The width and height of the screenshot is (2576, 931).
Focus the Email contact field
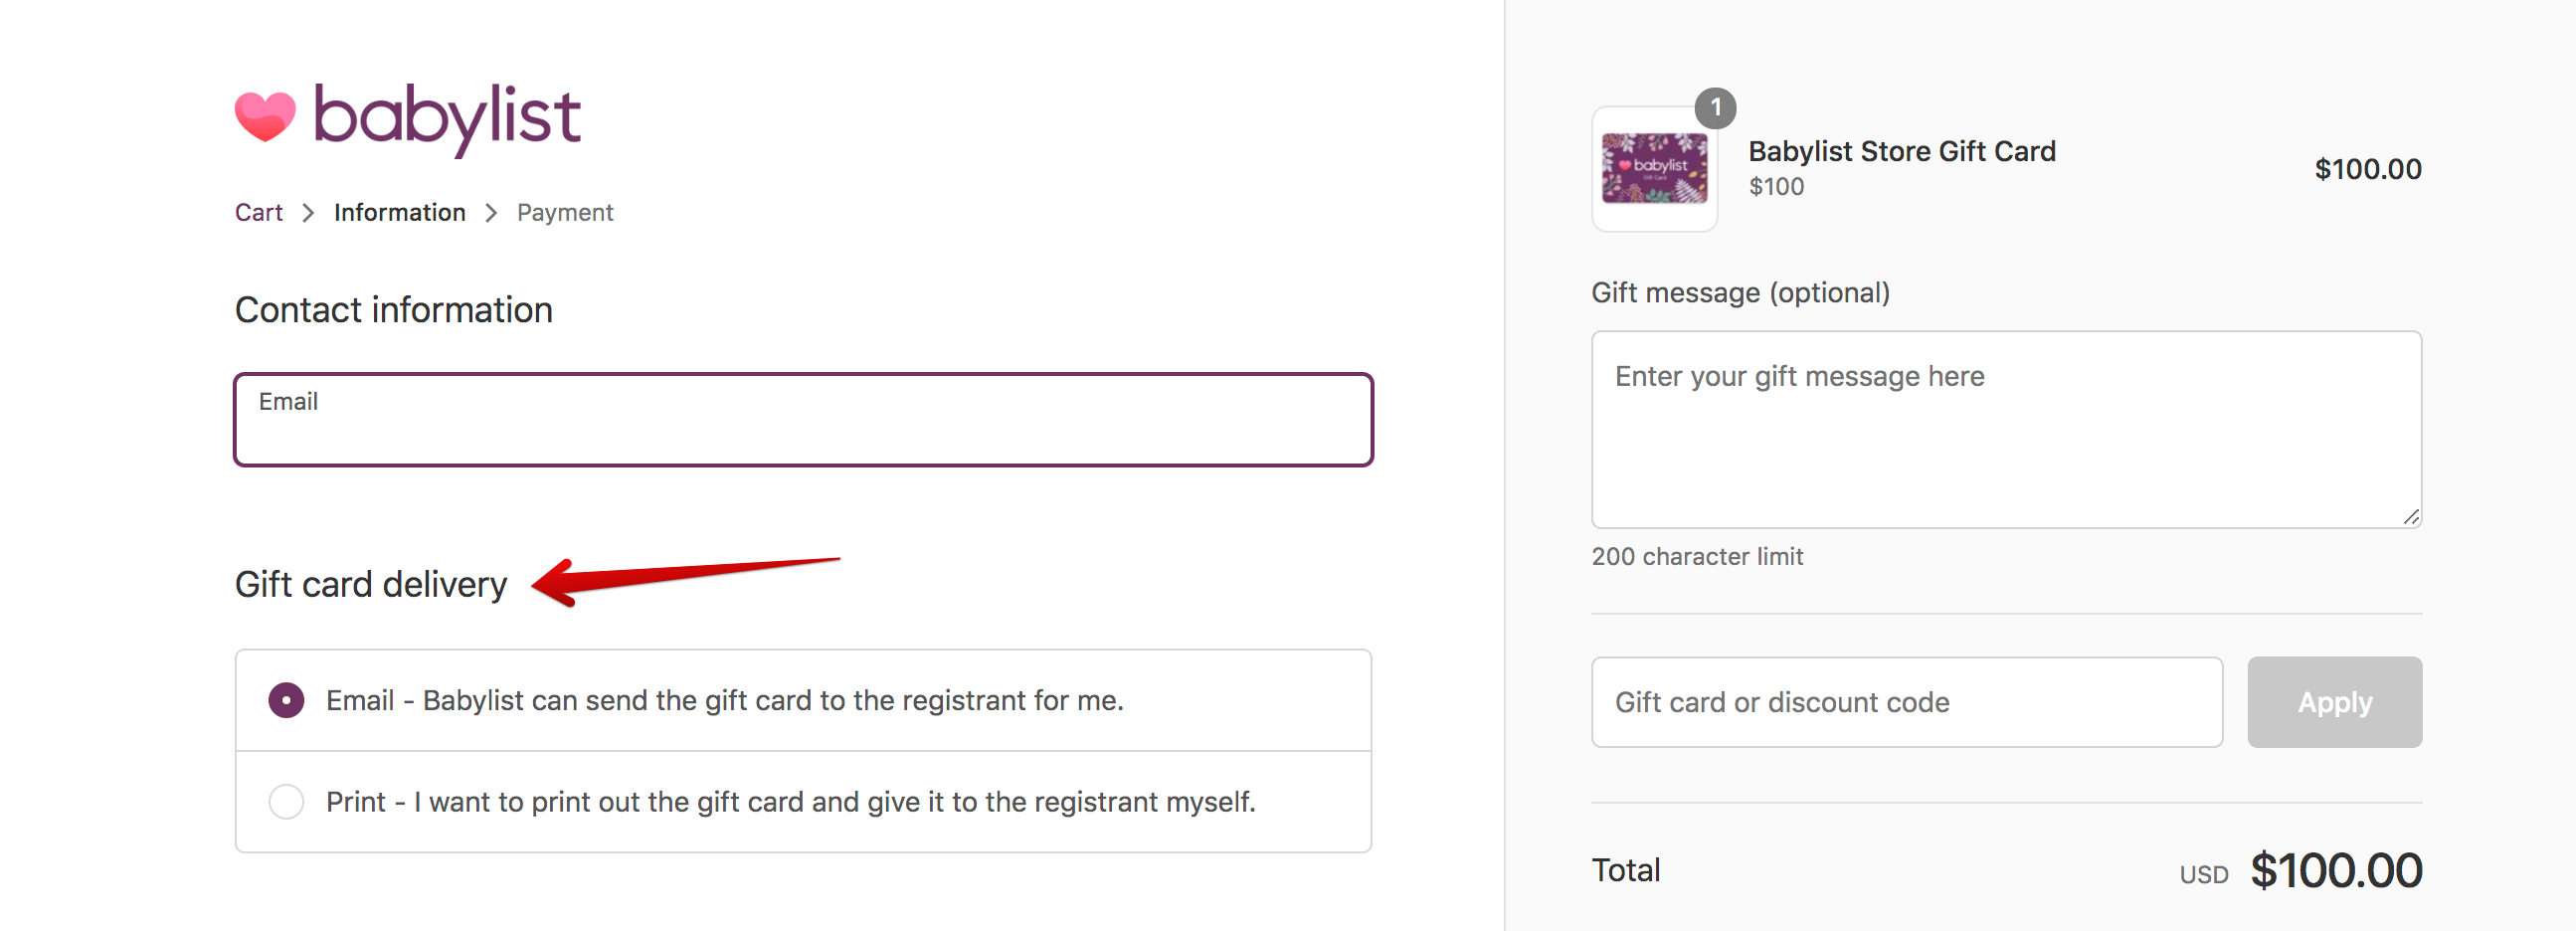click(803, 420)
